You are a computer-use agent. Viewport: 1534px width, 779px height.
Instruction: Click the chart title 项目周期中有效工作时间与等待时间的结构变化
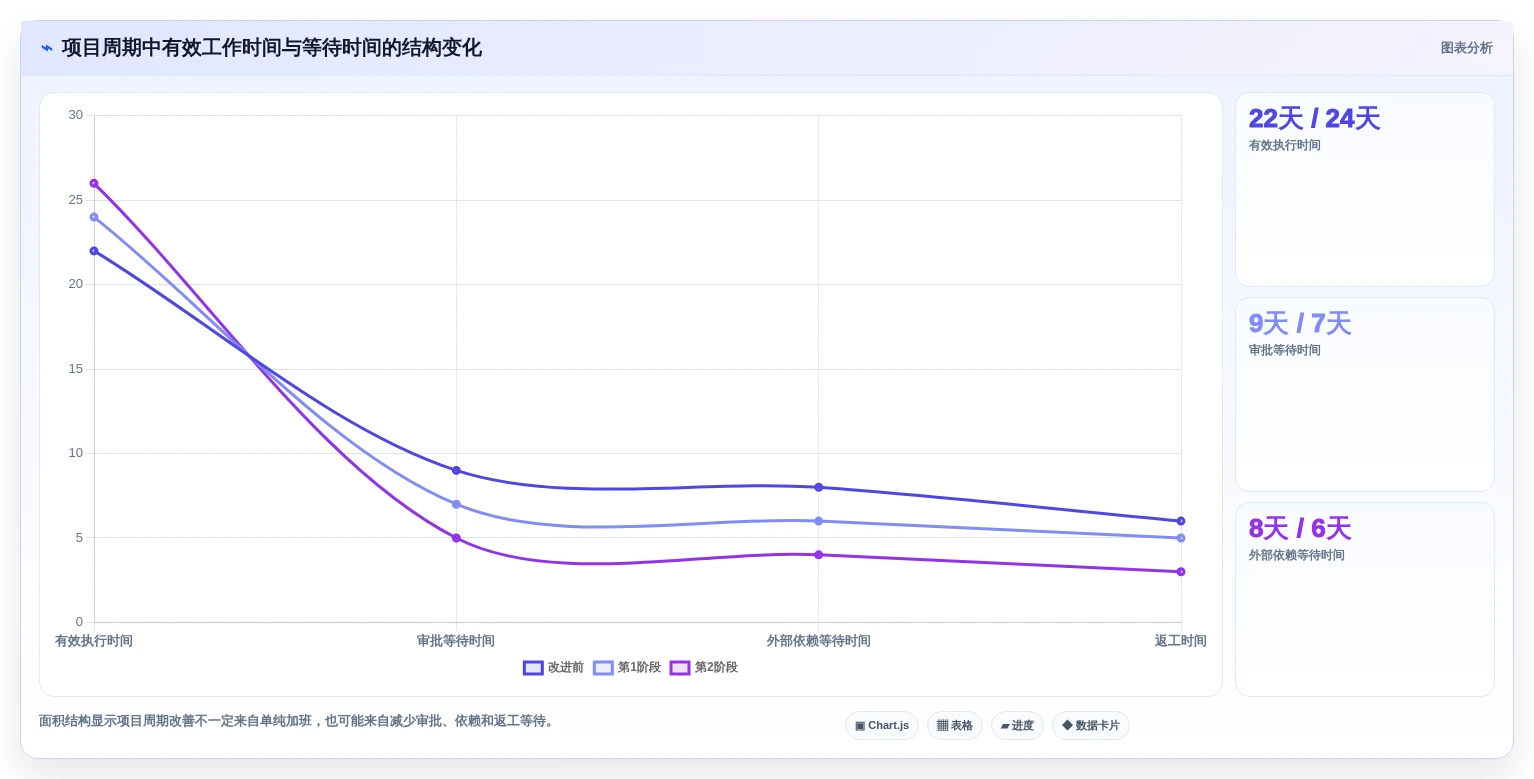(272, 48)
